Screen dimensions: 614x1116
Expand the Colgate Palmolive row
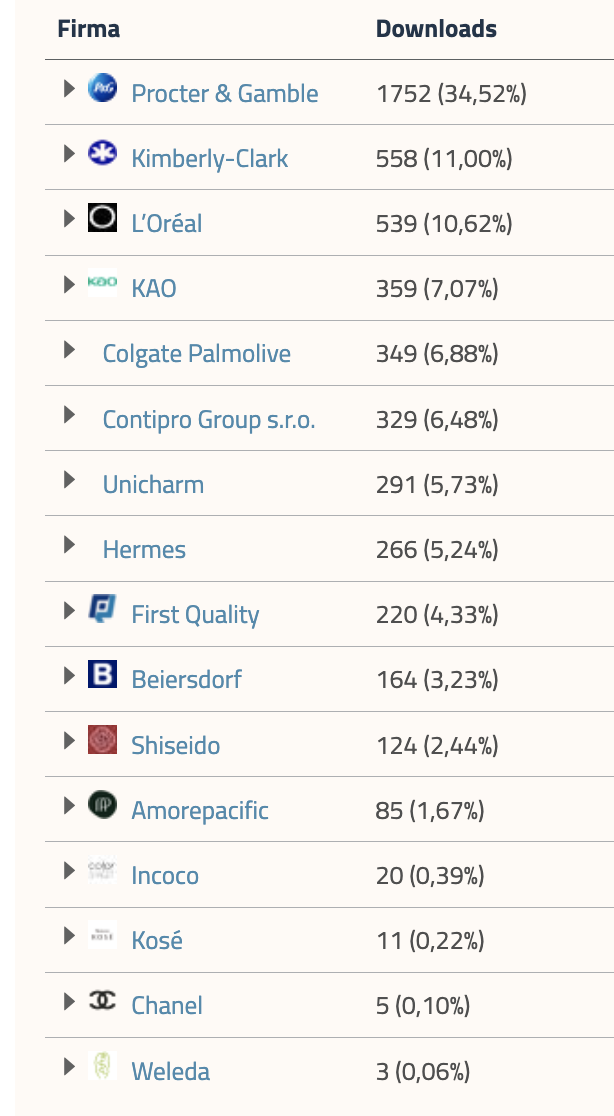click(69, 349)
